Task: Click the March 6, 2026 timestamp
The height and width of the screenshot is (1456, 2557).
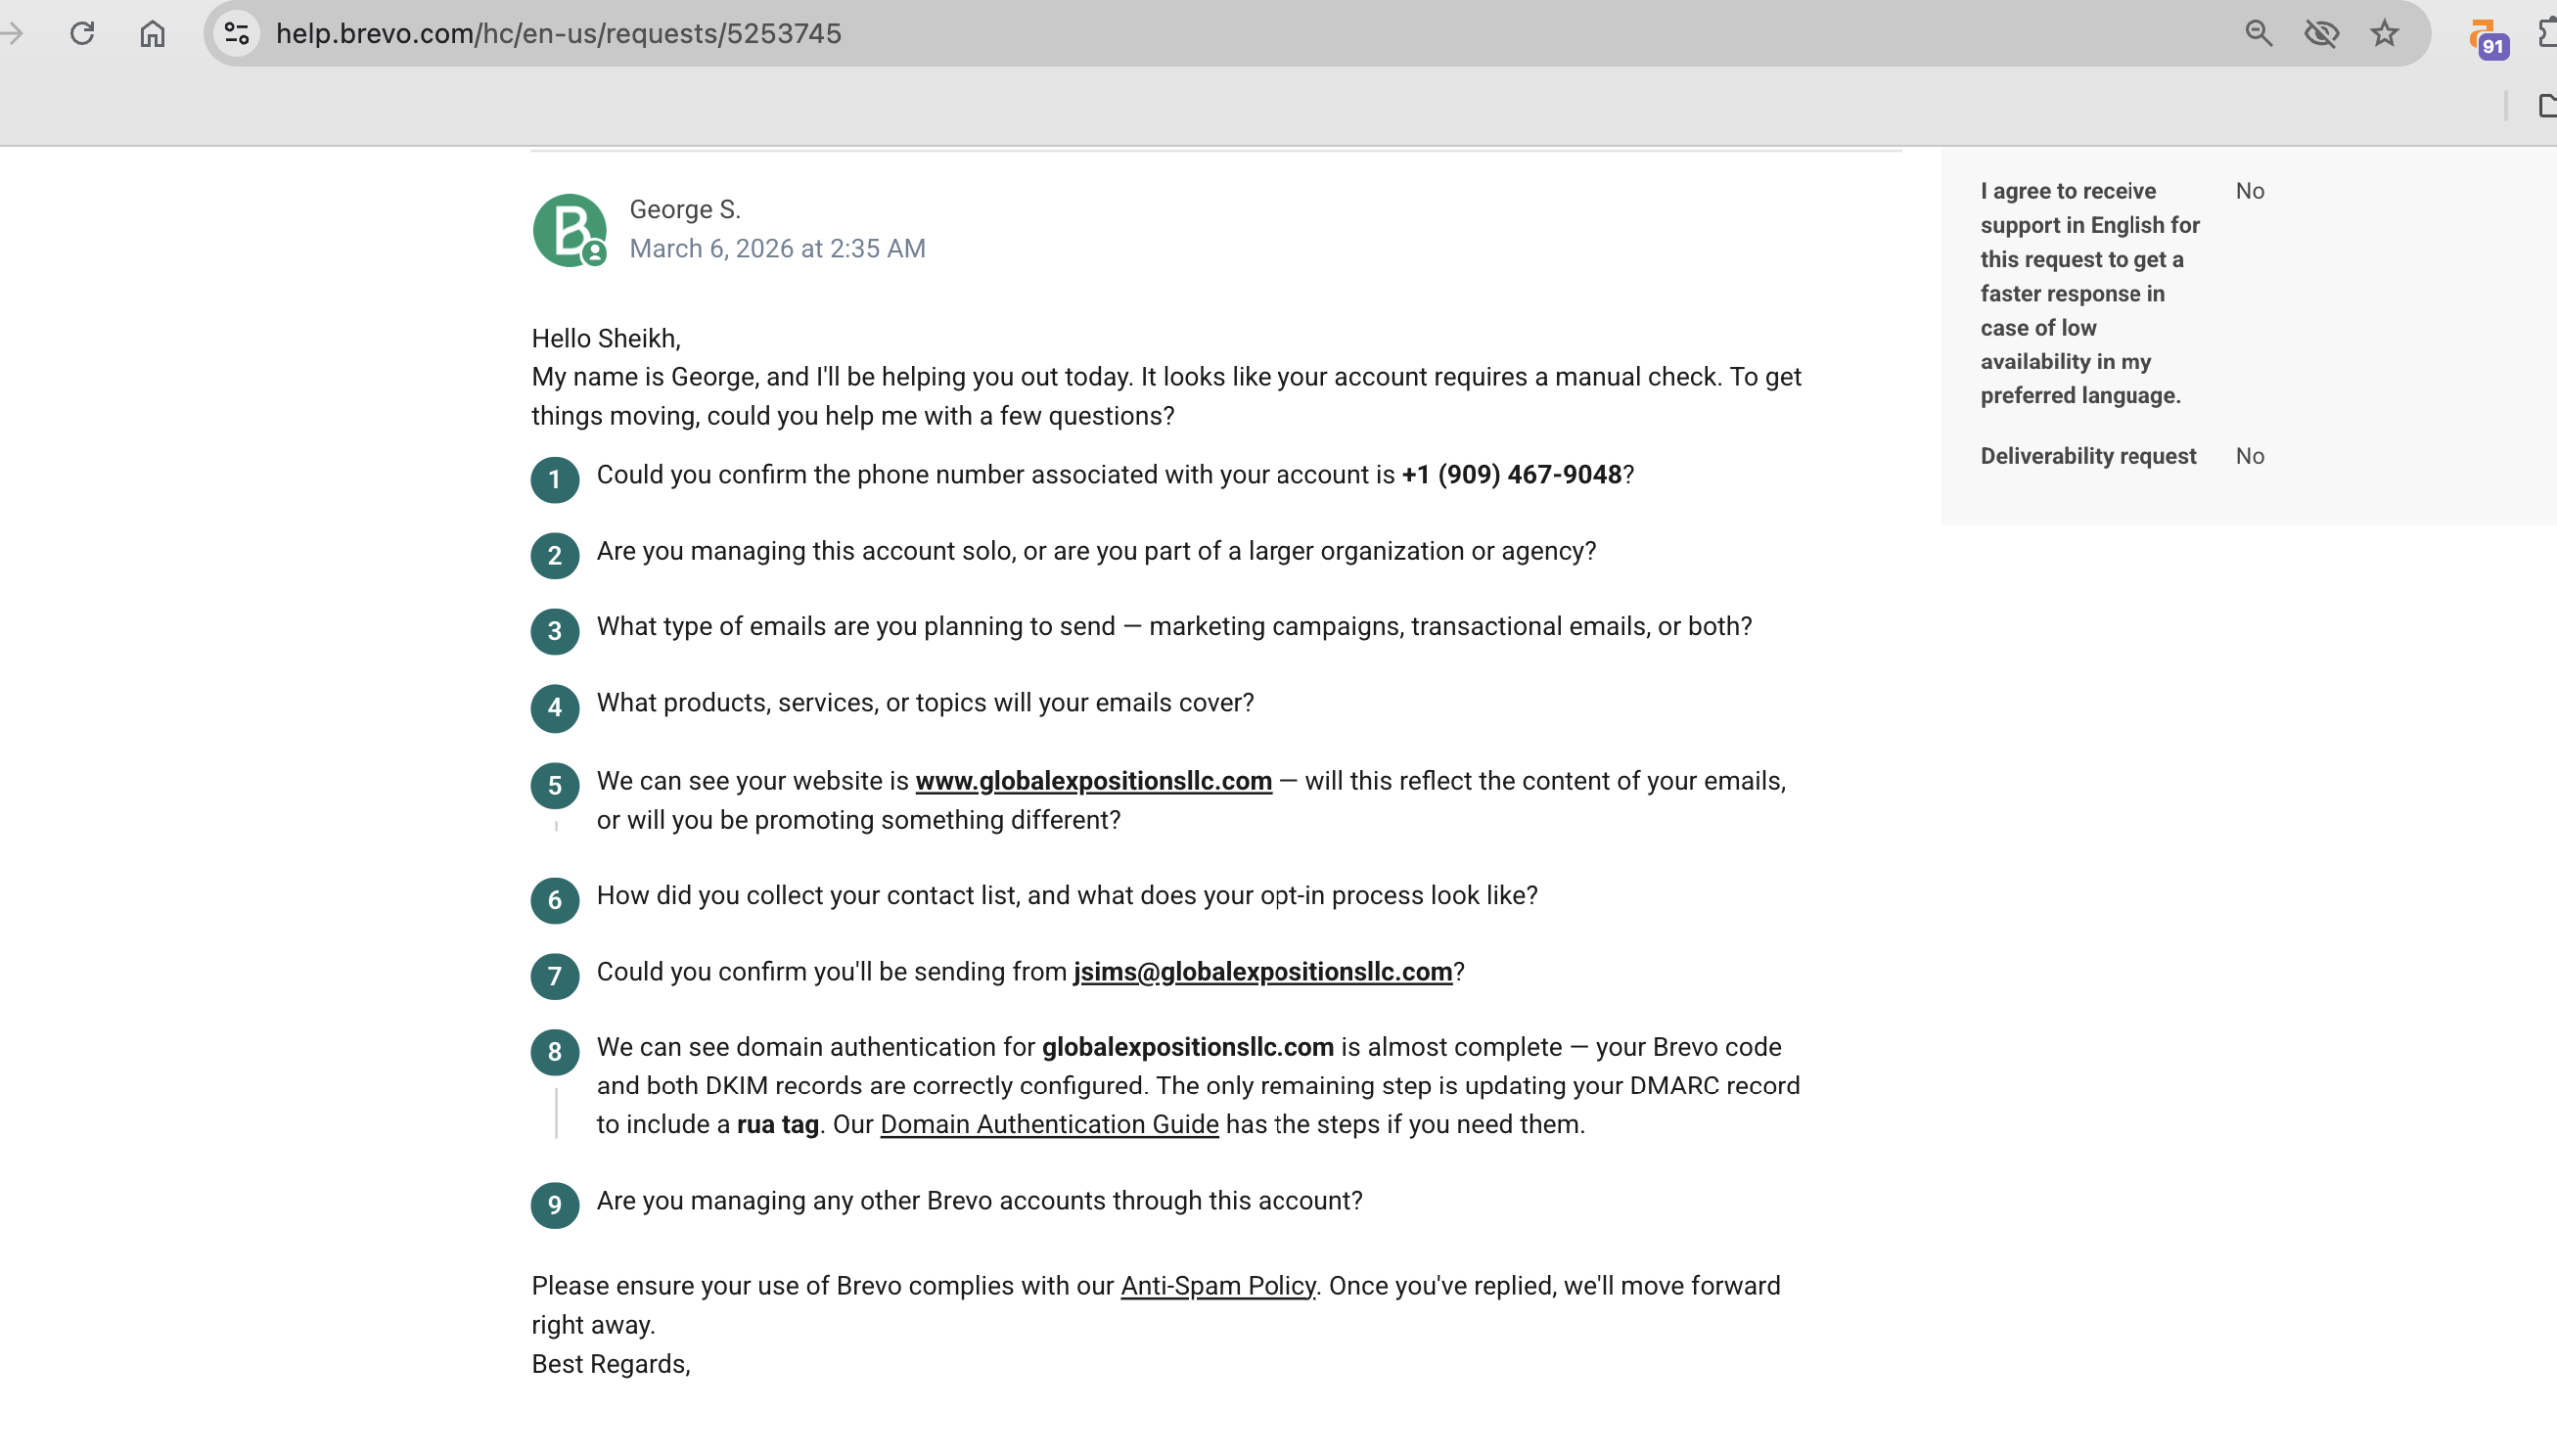Action: tap(777, 248)
